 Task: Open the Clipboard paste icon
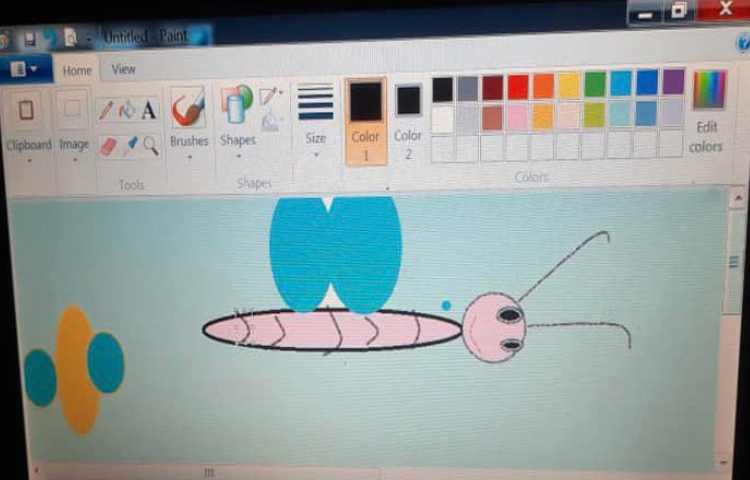(26, 110)
